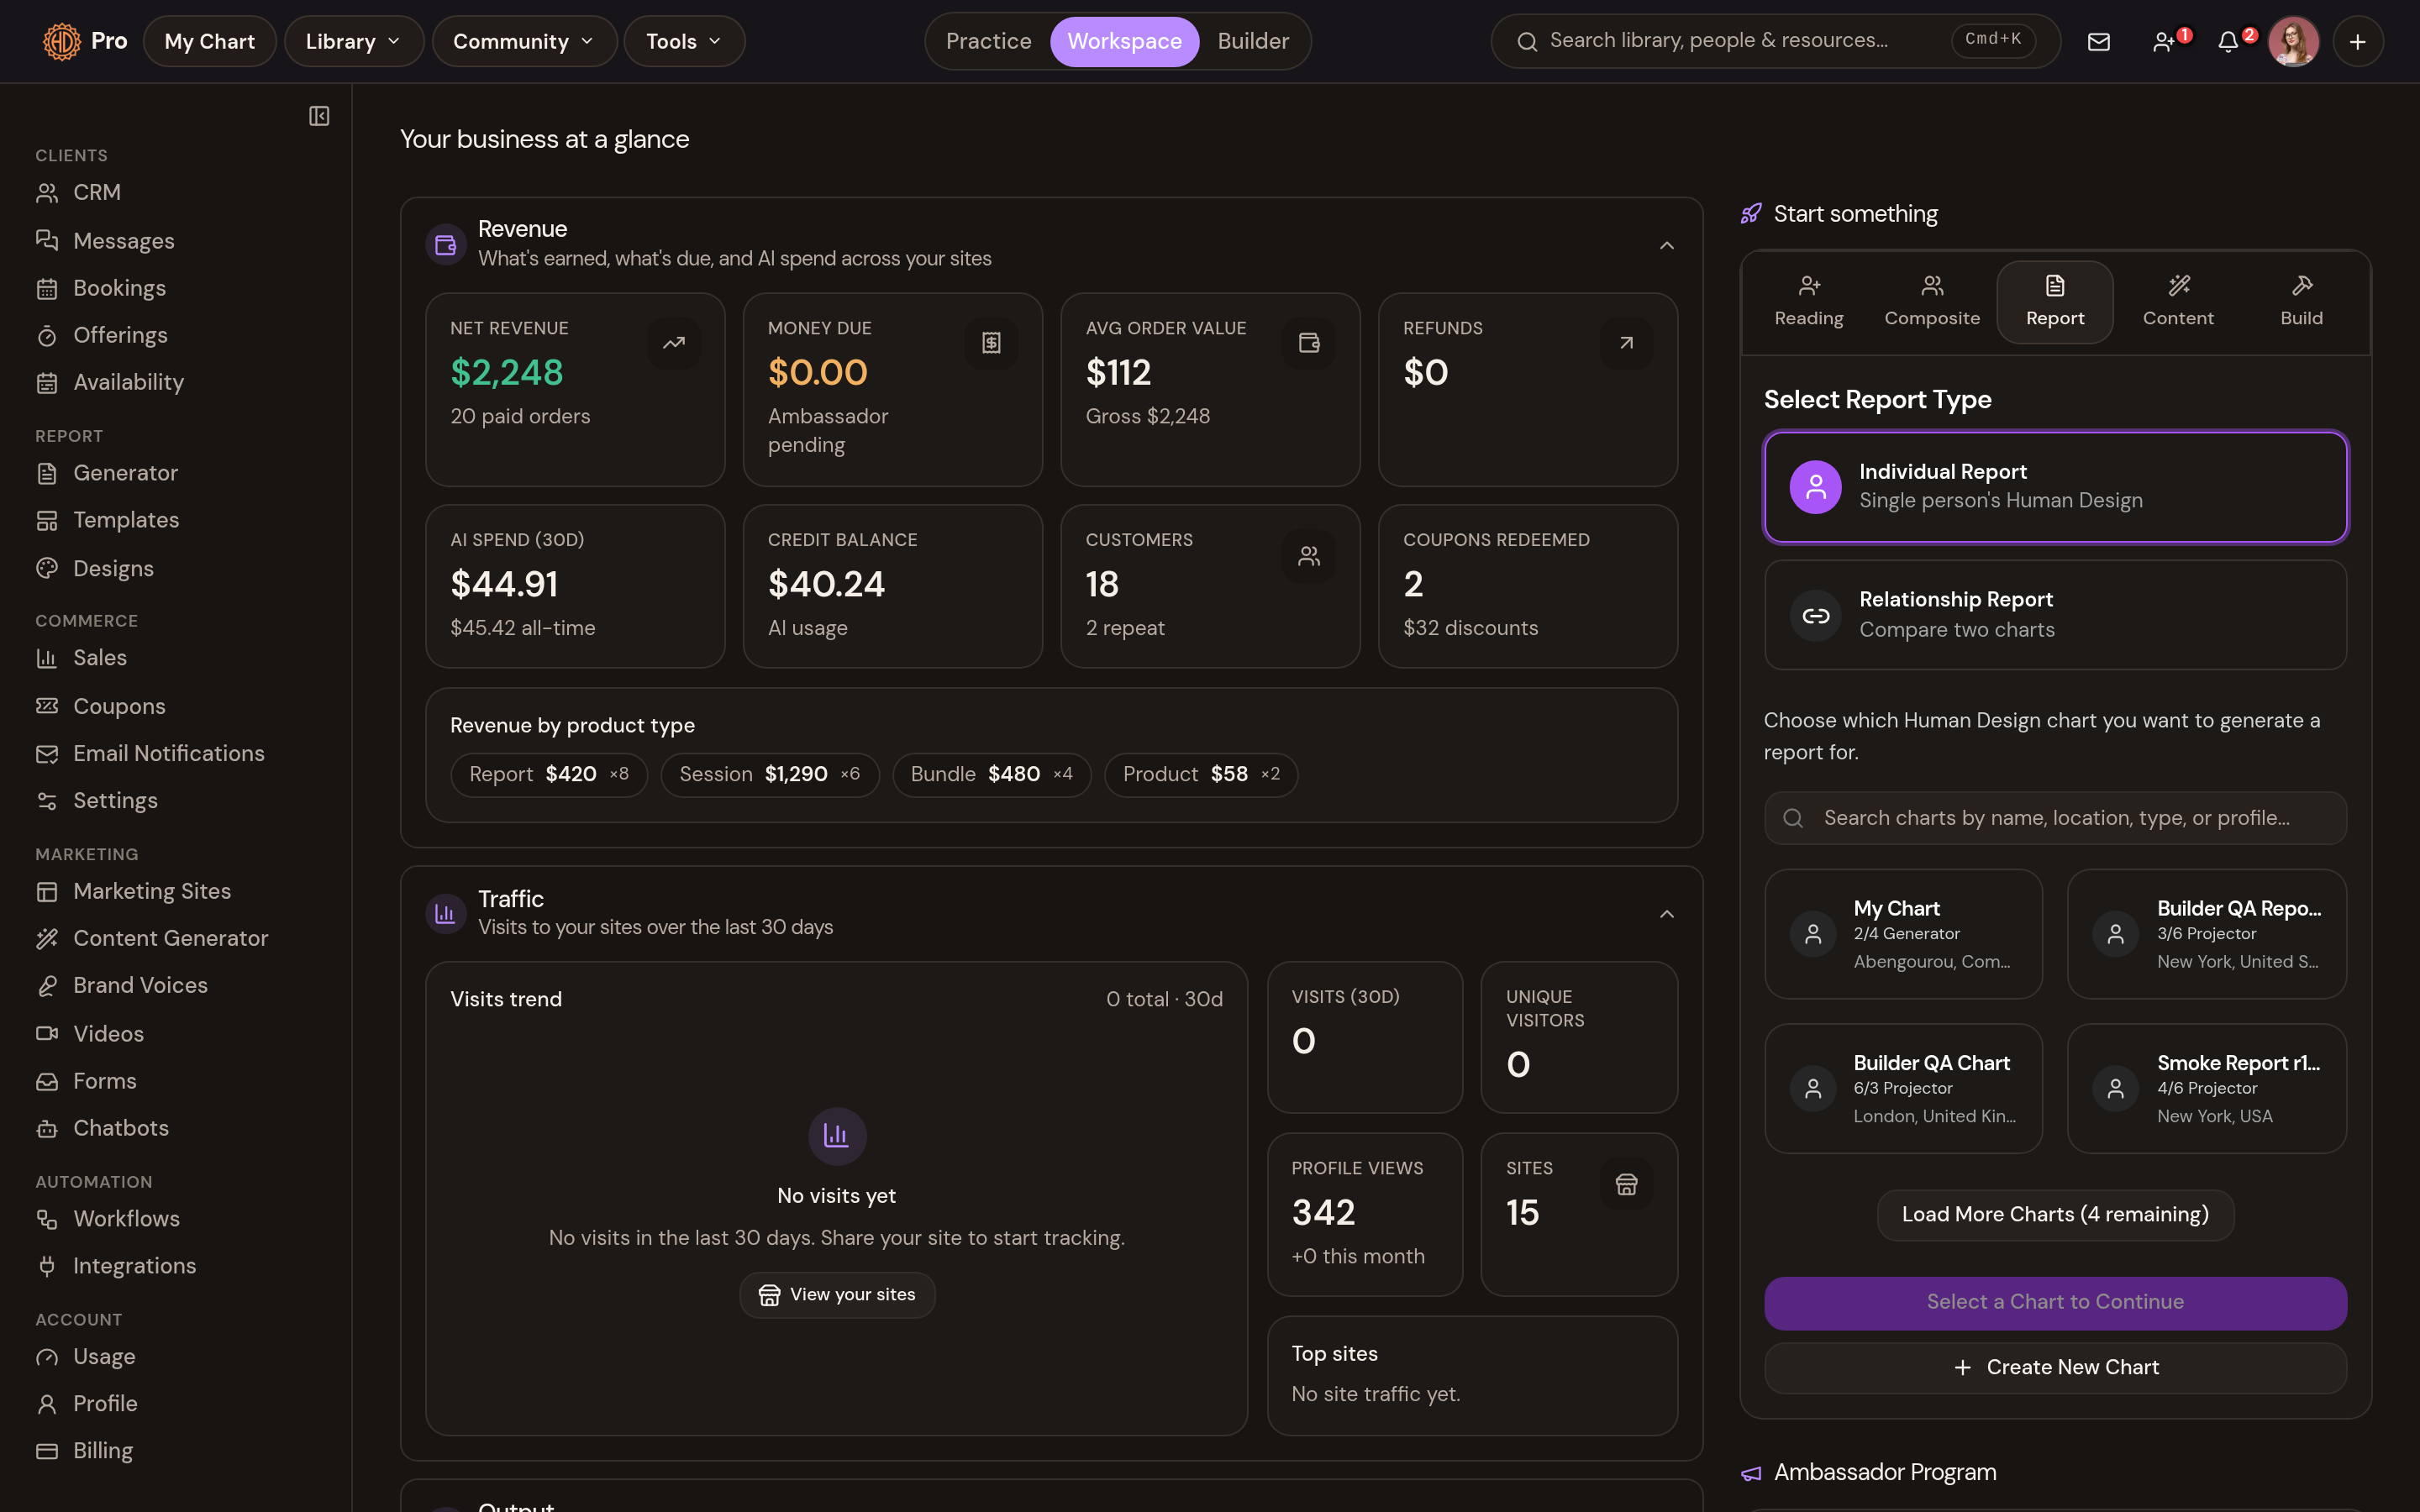Click the Pro logo icon
The image size is (2420, 1512).
point(61,41)
